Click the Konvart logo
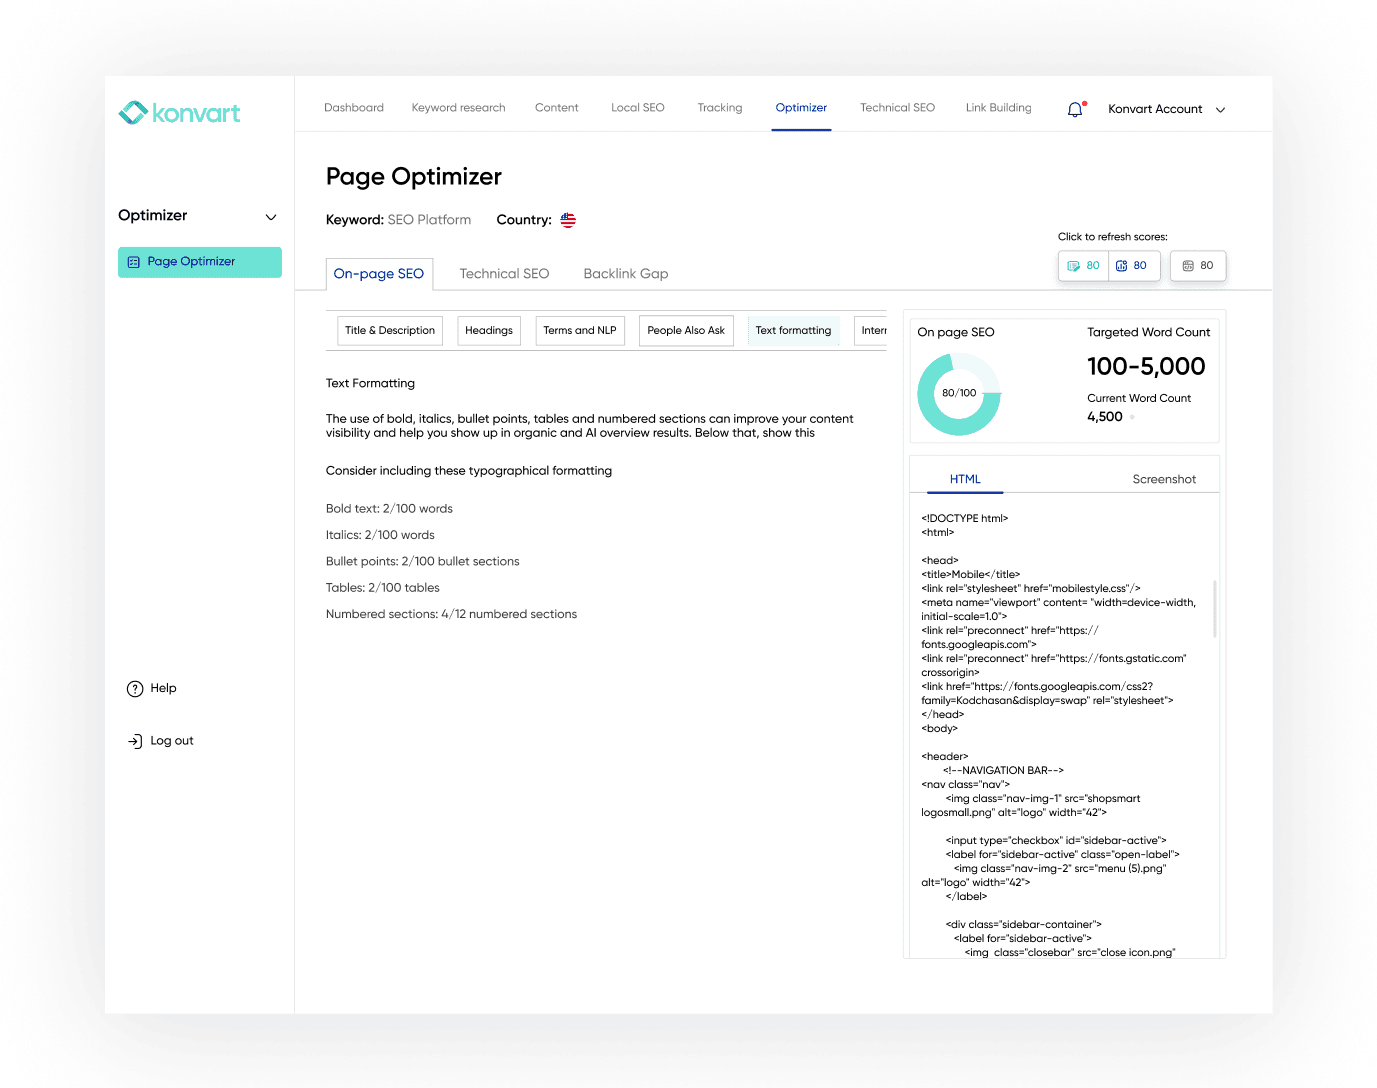The width and height of the screenshot is (1377, 1088). pos(180,113)
